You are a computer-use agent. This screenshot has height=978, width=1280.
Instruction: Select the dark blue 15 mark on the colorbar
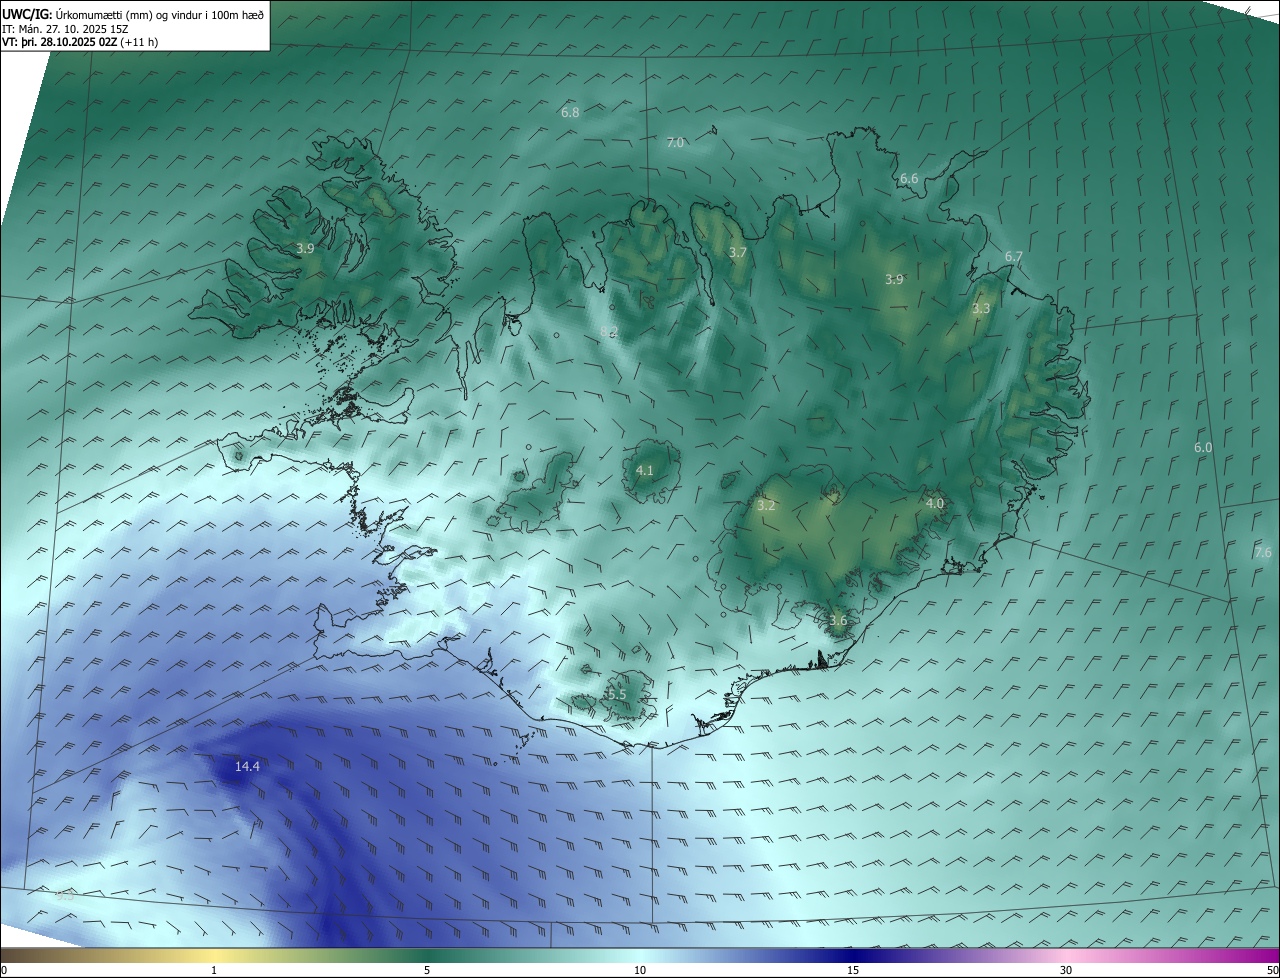point(853,969)
